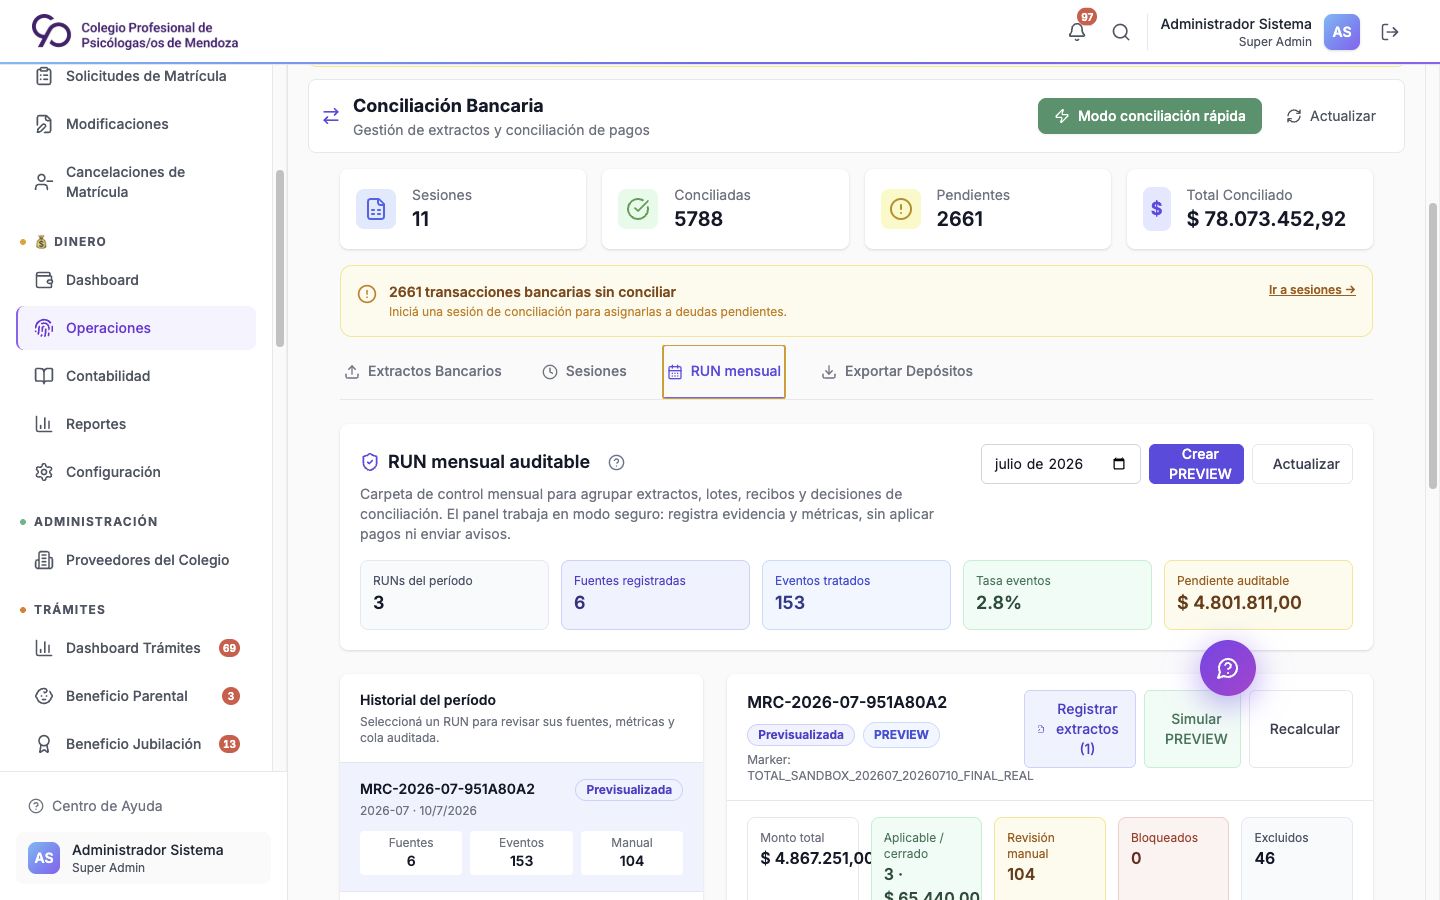Open Operaciones in the sidebar
The height and width of the screenshot is (900, 1440).
pos(136,328)
